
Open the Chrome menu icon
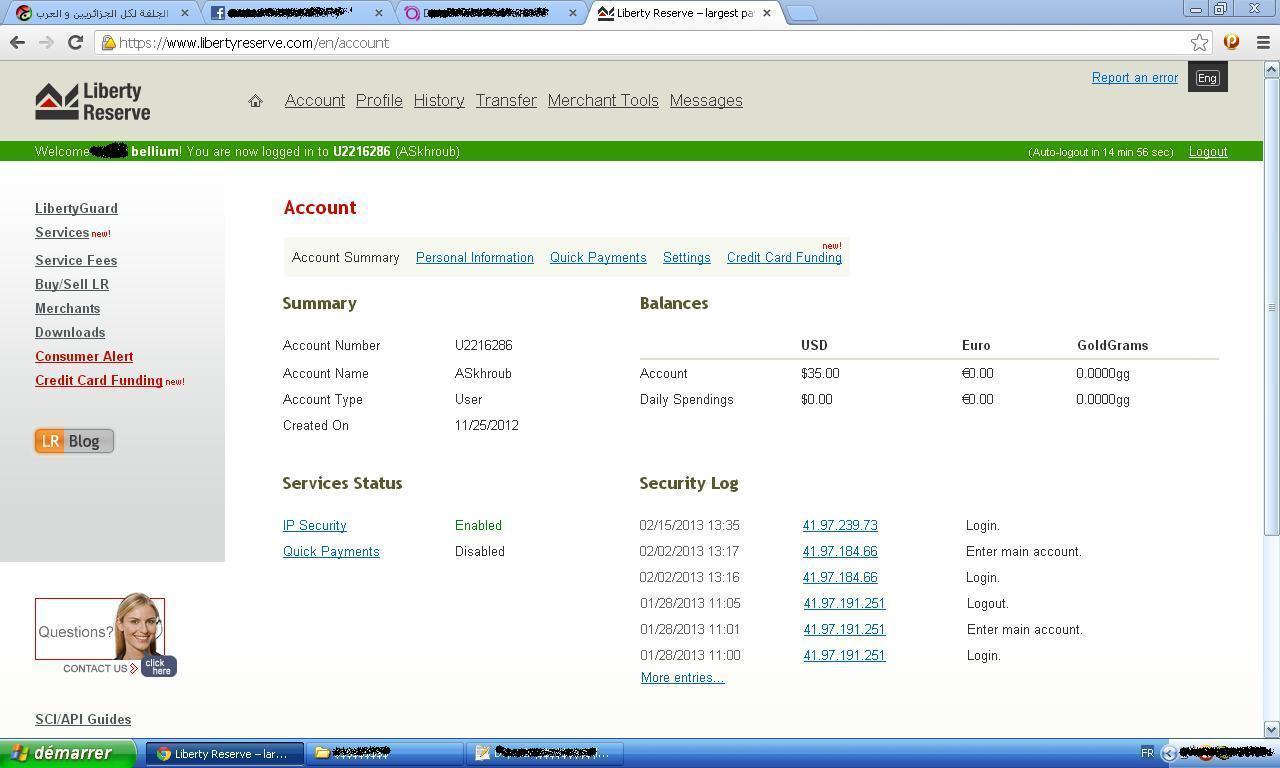pos(1262,42)
